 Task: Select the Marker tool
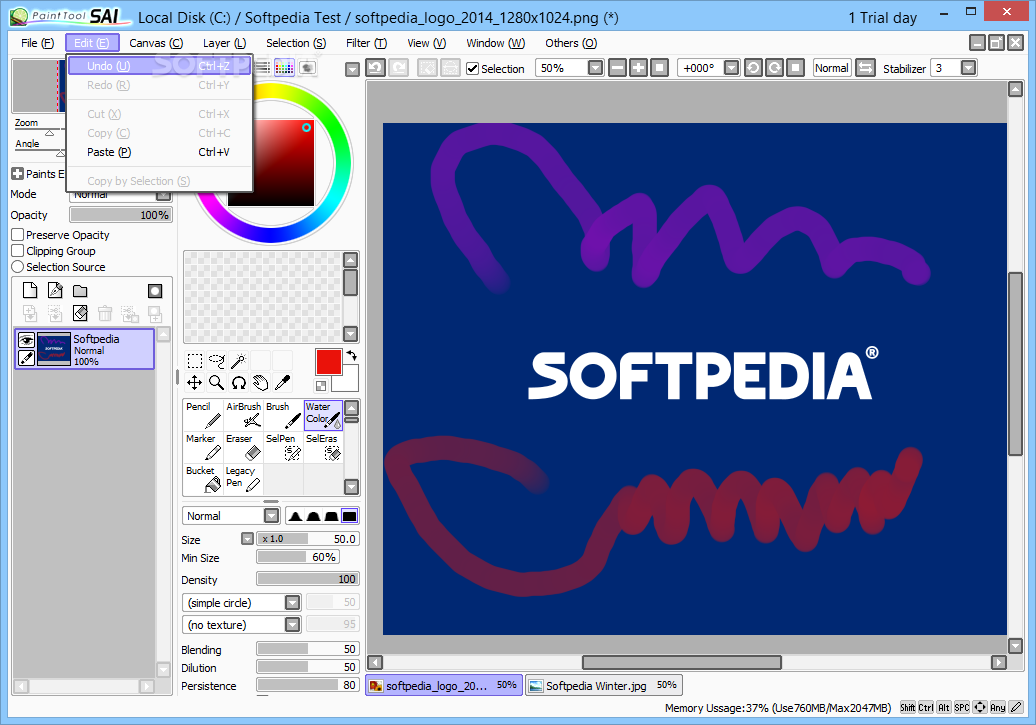pos(204,447)
